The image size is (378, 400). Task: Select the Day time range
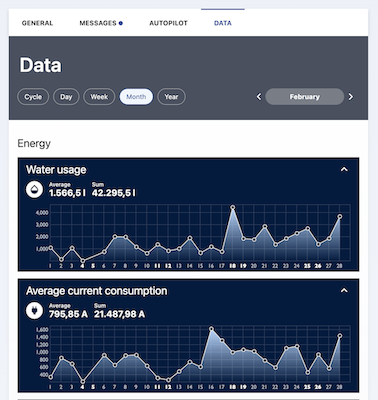(x=66, y=97)
